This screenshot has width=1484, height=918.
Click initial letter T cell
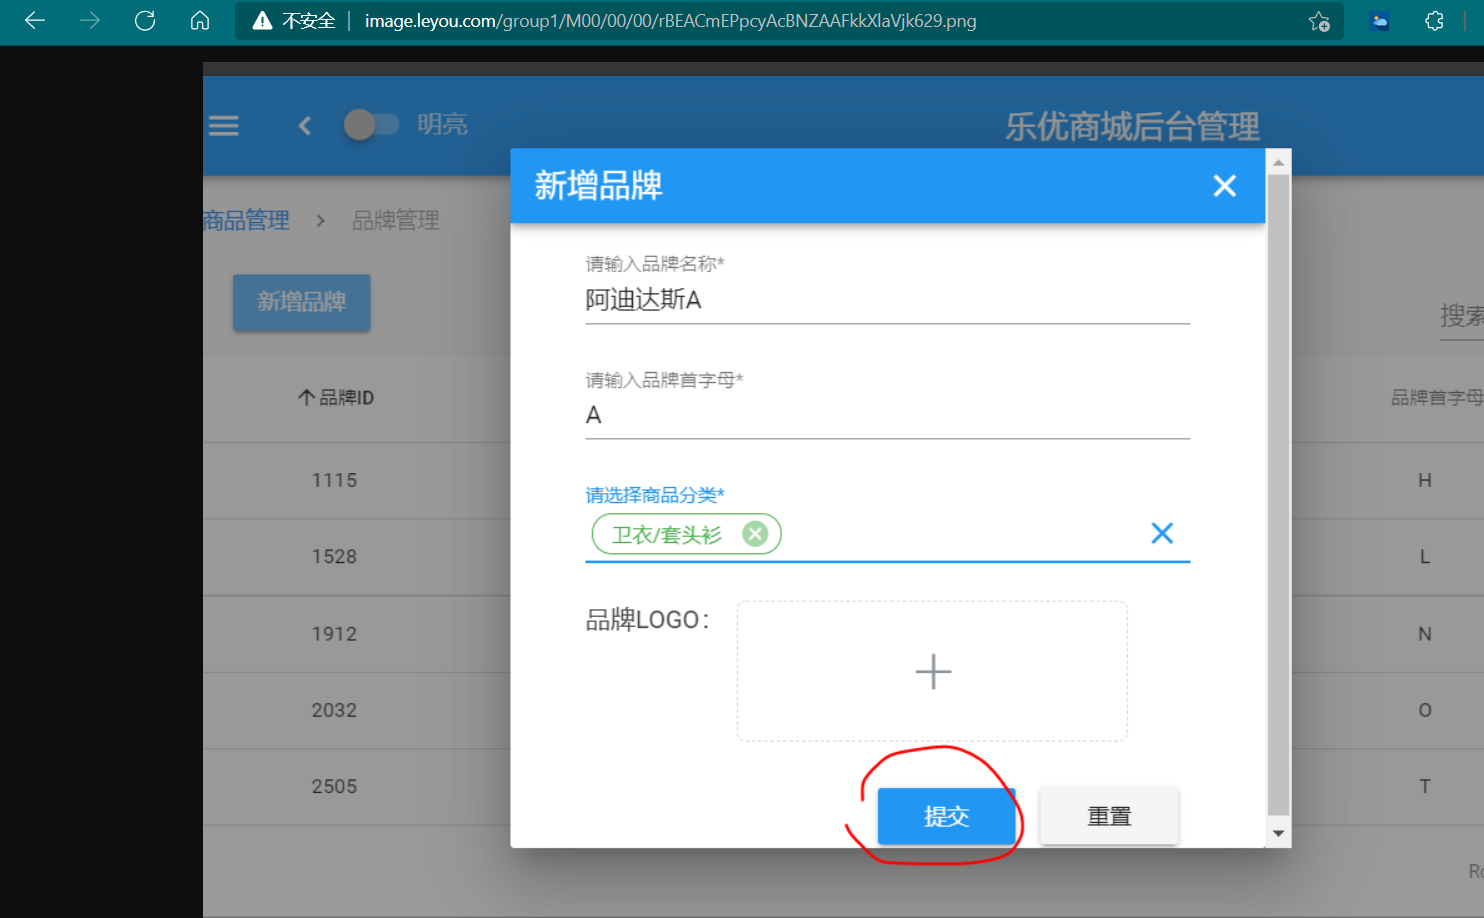click(x=1425, y=786)
